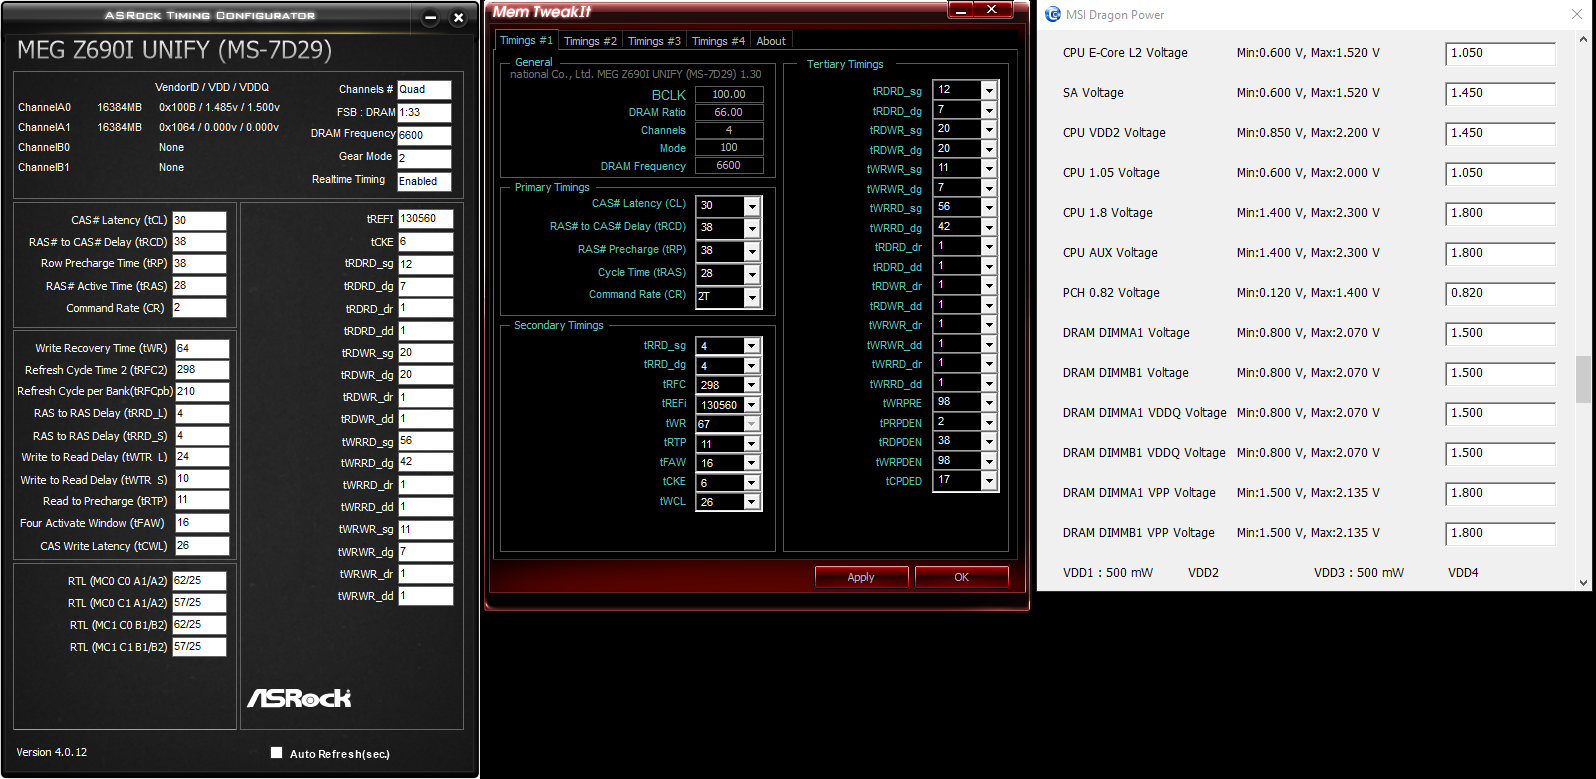This screenshot has width=1596, height=779.
Task: Click the OK button in Mem TweakIt
Action: point(961,577)
